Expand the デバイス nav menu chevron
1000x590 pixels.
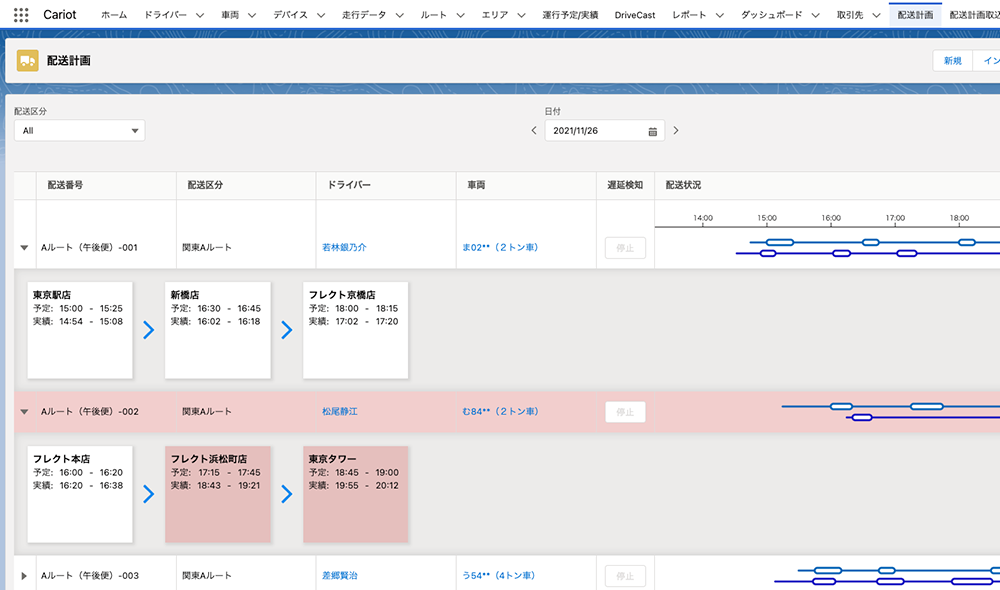tap(320, 15)
